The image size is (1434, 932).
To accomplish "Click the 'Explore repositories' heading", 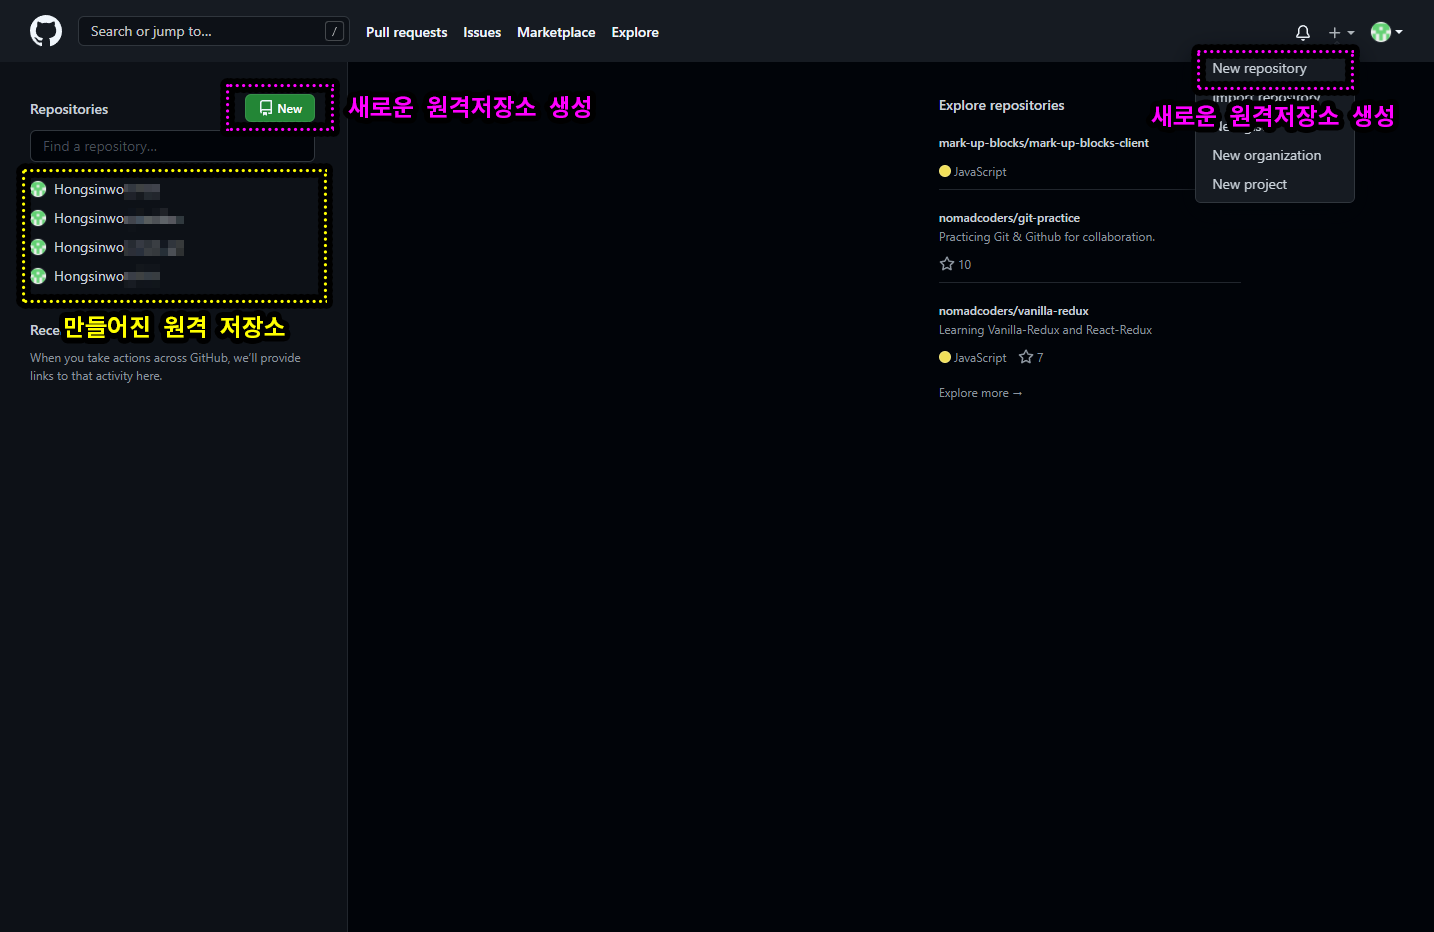I will (1001, 105).
